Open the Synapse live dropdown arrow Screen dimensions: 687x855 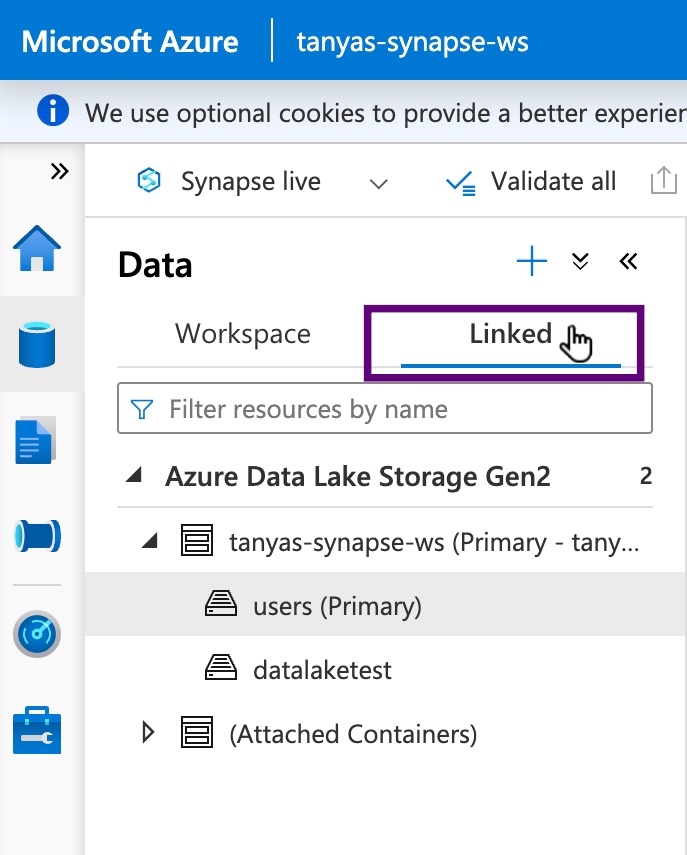pos(378,184)
